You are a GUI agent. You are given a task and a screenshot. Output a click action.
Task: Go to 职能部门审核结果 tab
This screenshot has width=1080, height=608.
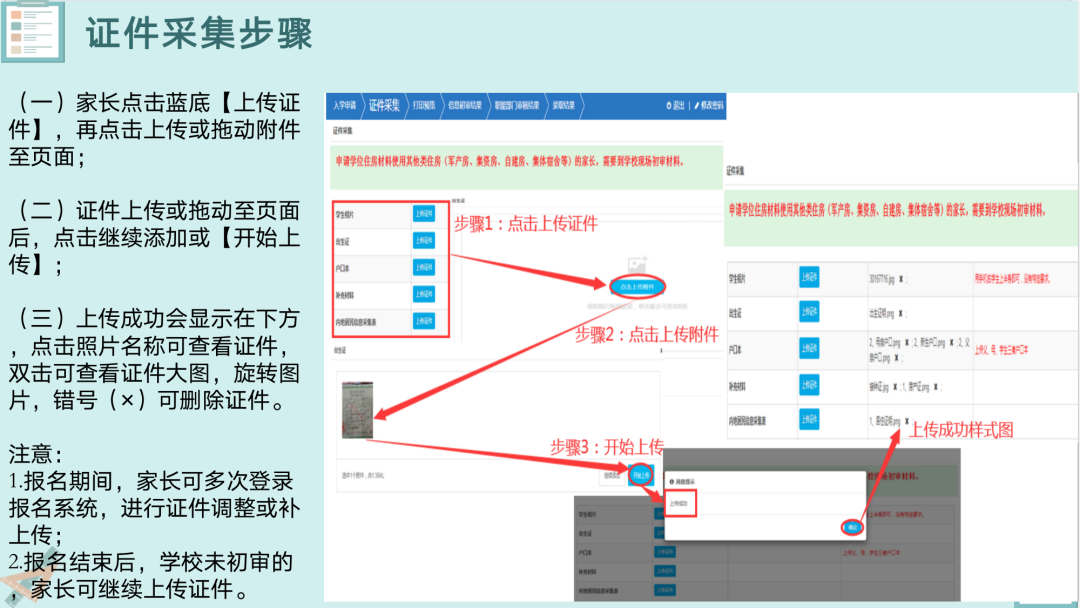click(517, 105)
